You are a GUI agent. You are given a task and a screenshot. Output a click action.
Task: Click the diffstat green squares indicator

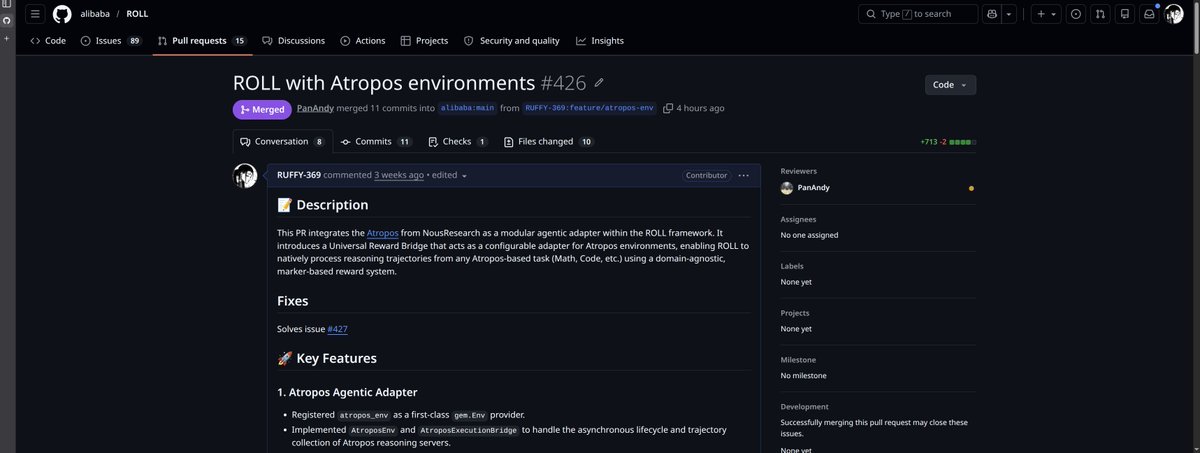(961, 142)
